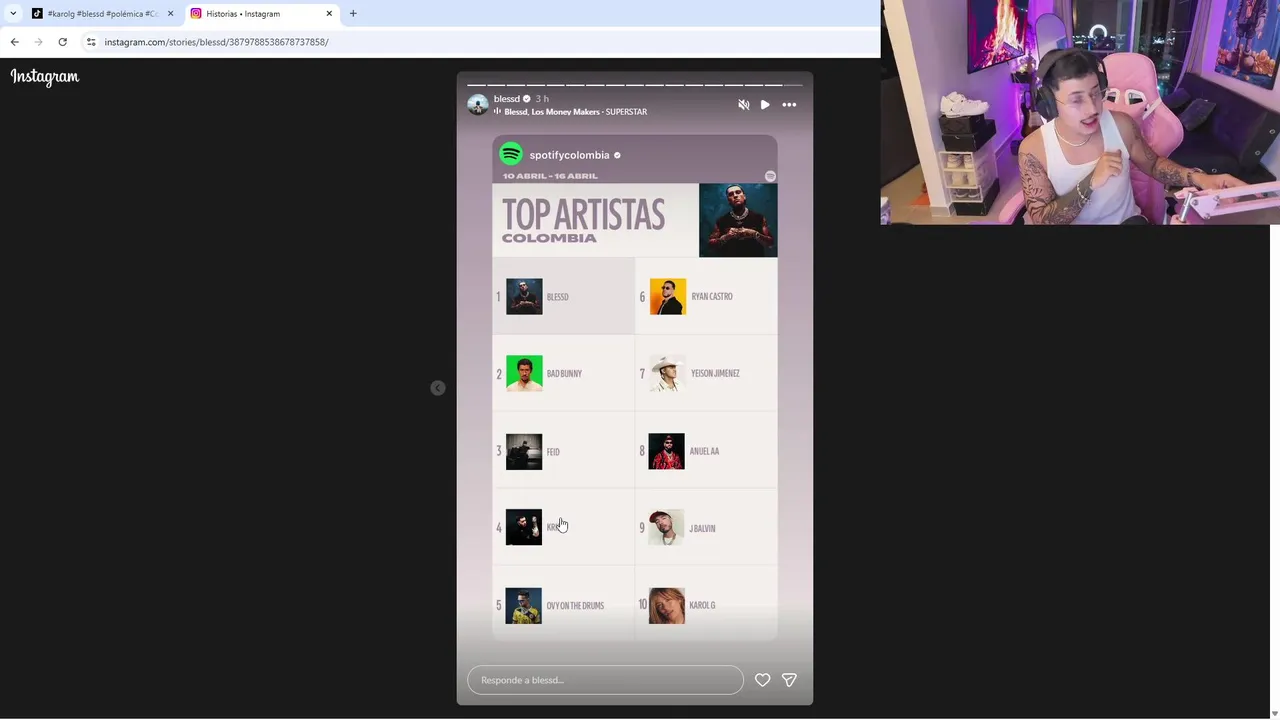The width and height of the screenshot is (1280, 720).
Task: Click the 'J BALVIN' name text
Action: click(x=702, y=529)
